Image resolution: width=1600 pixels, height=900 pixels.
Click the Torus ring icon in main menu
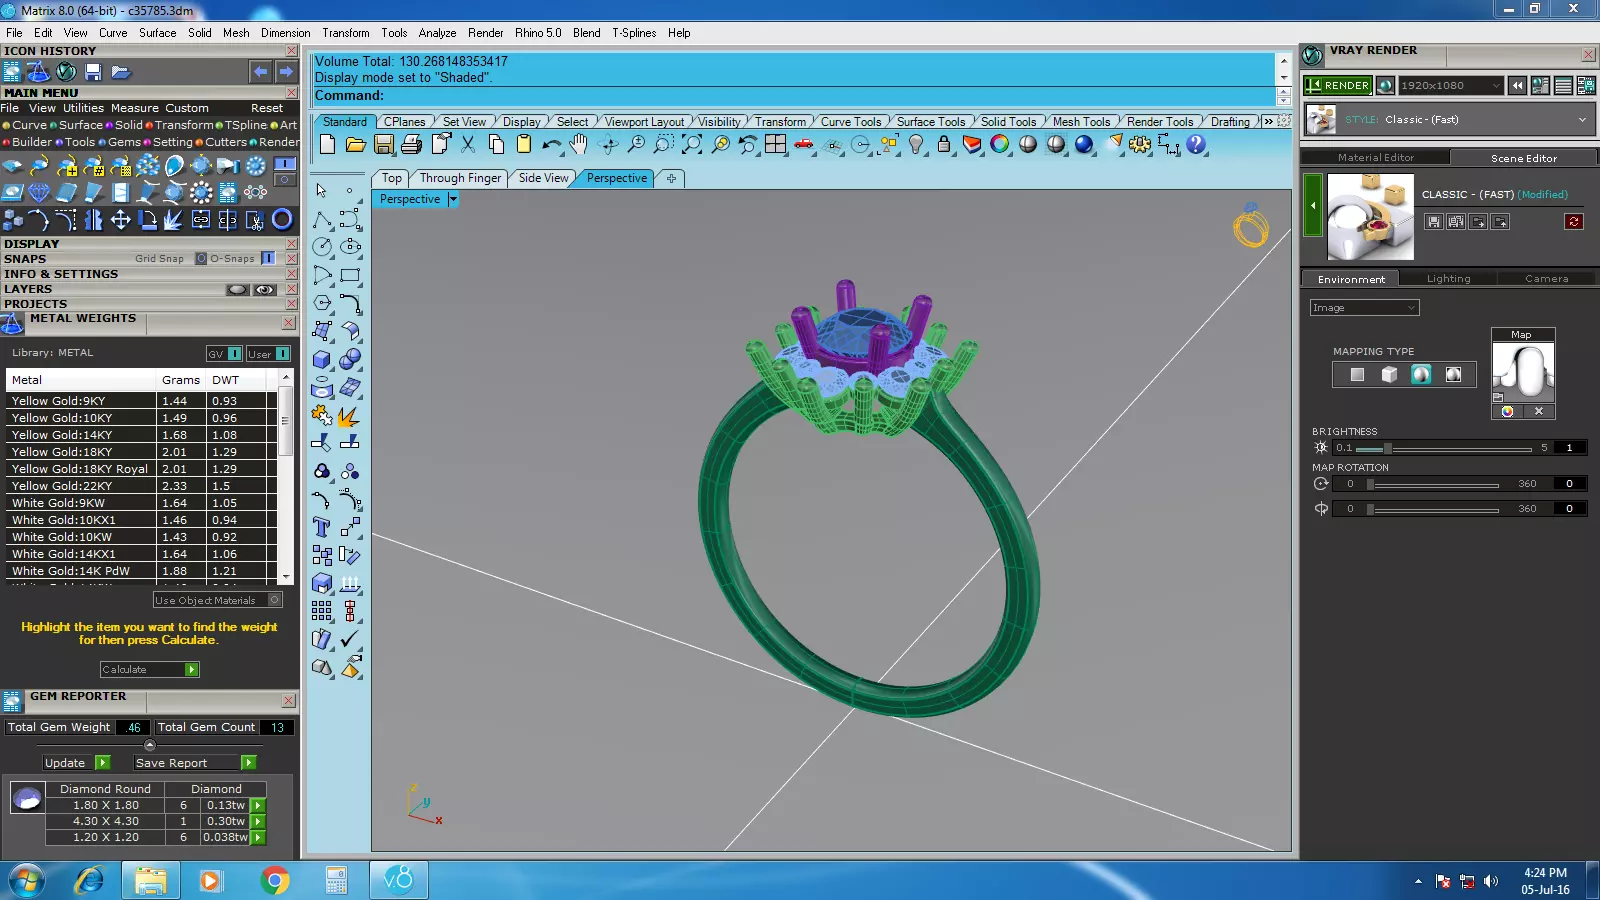[282, 219]
